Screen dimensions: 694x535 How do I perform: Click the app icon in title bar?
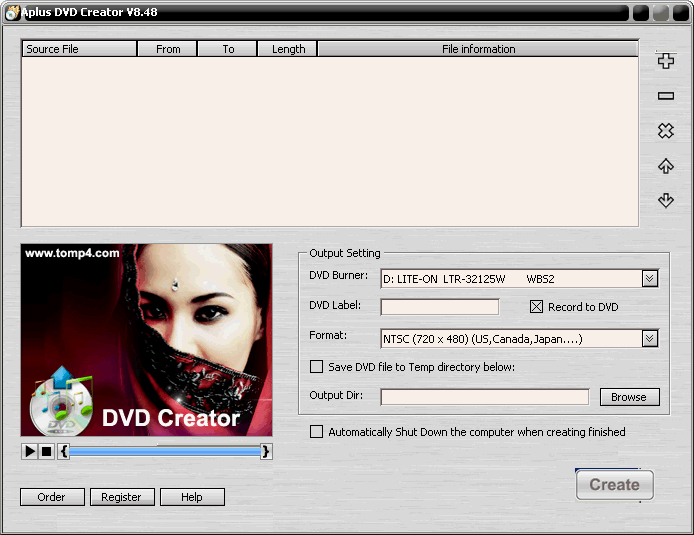coord(12,13)
